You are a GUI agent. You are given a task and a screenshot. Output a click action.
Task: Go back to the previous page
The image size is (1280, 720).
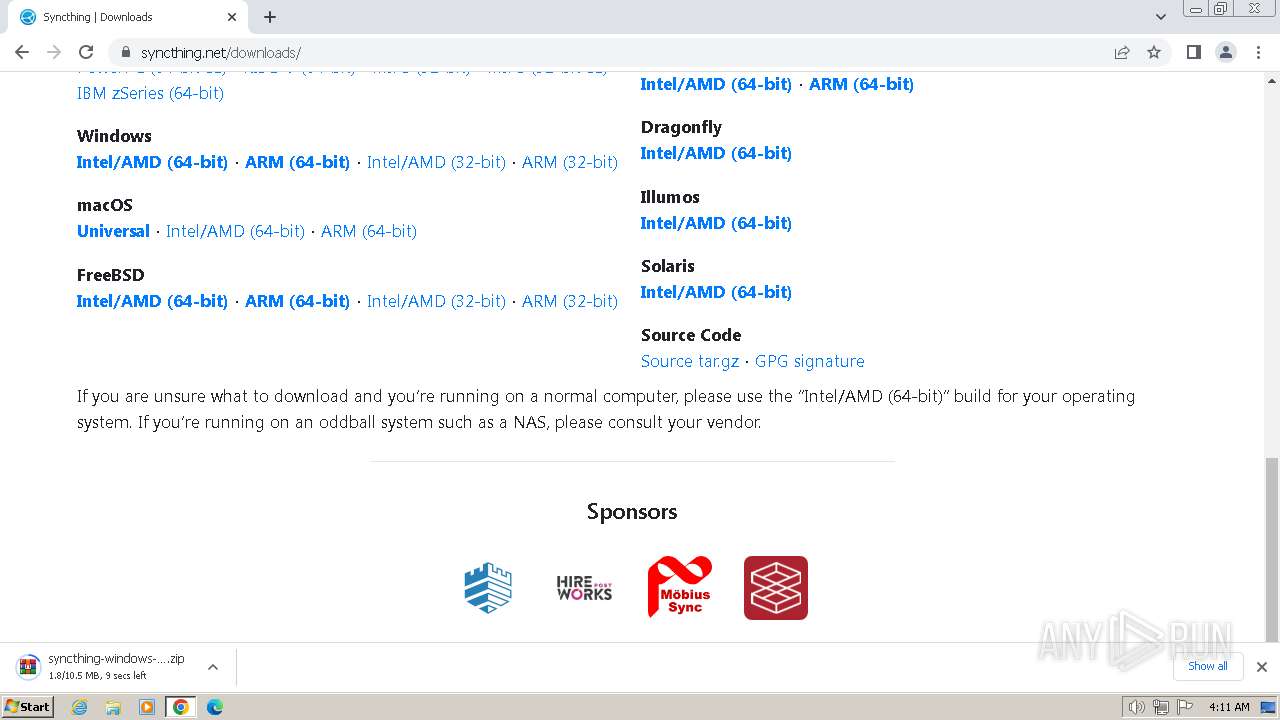point(22,52)
